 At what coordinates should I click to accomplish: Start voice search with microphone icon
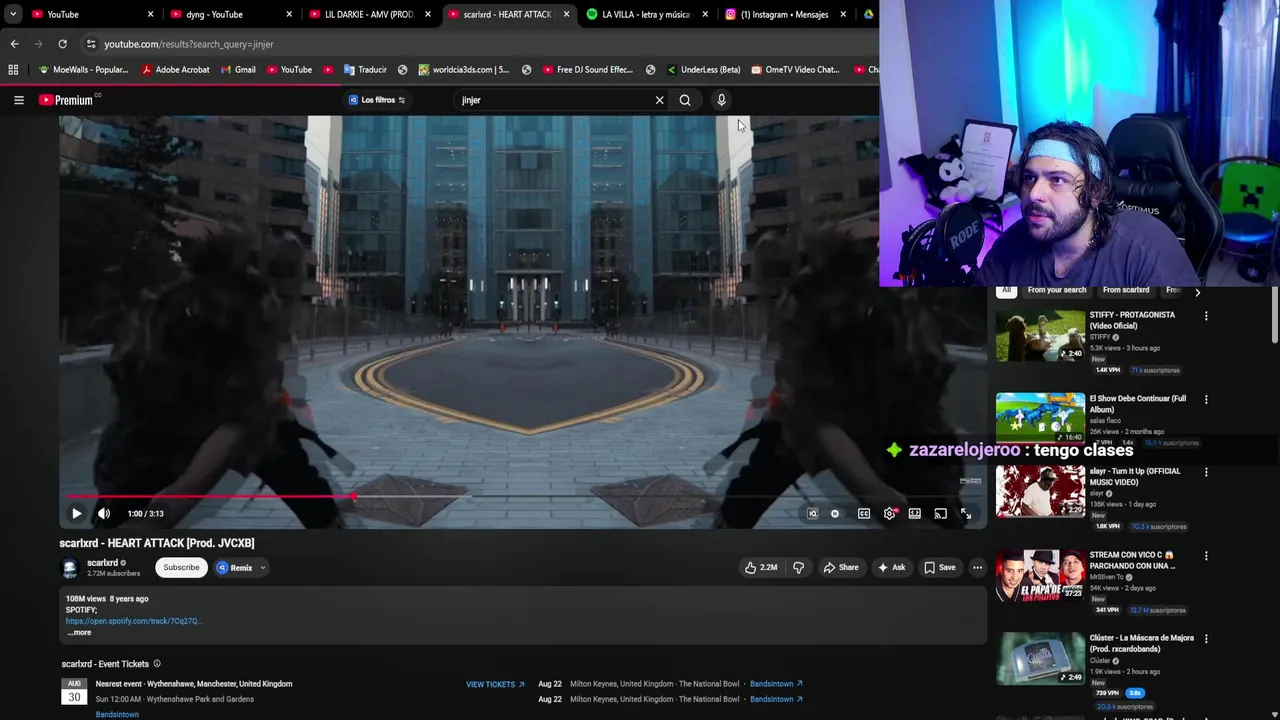(x=721, y=100)
